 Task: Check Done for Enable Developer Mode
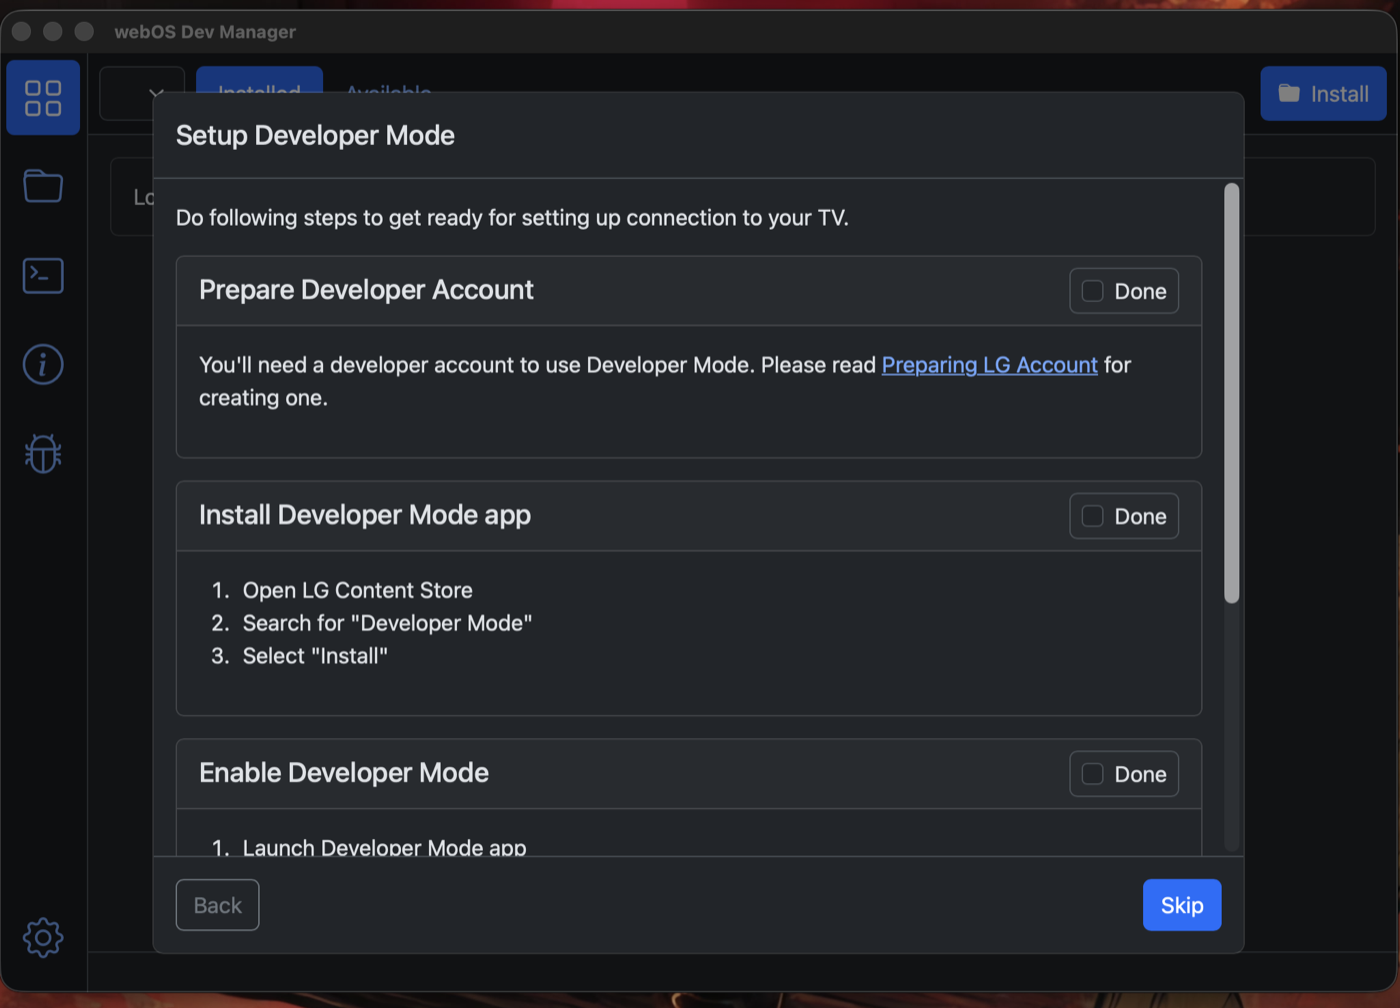click(x=1124, y=774)
